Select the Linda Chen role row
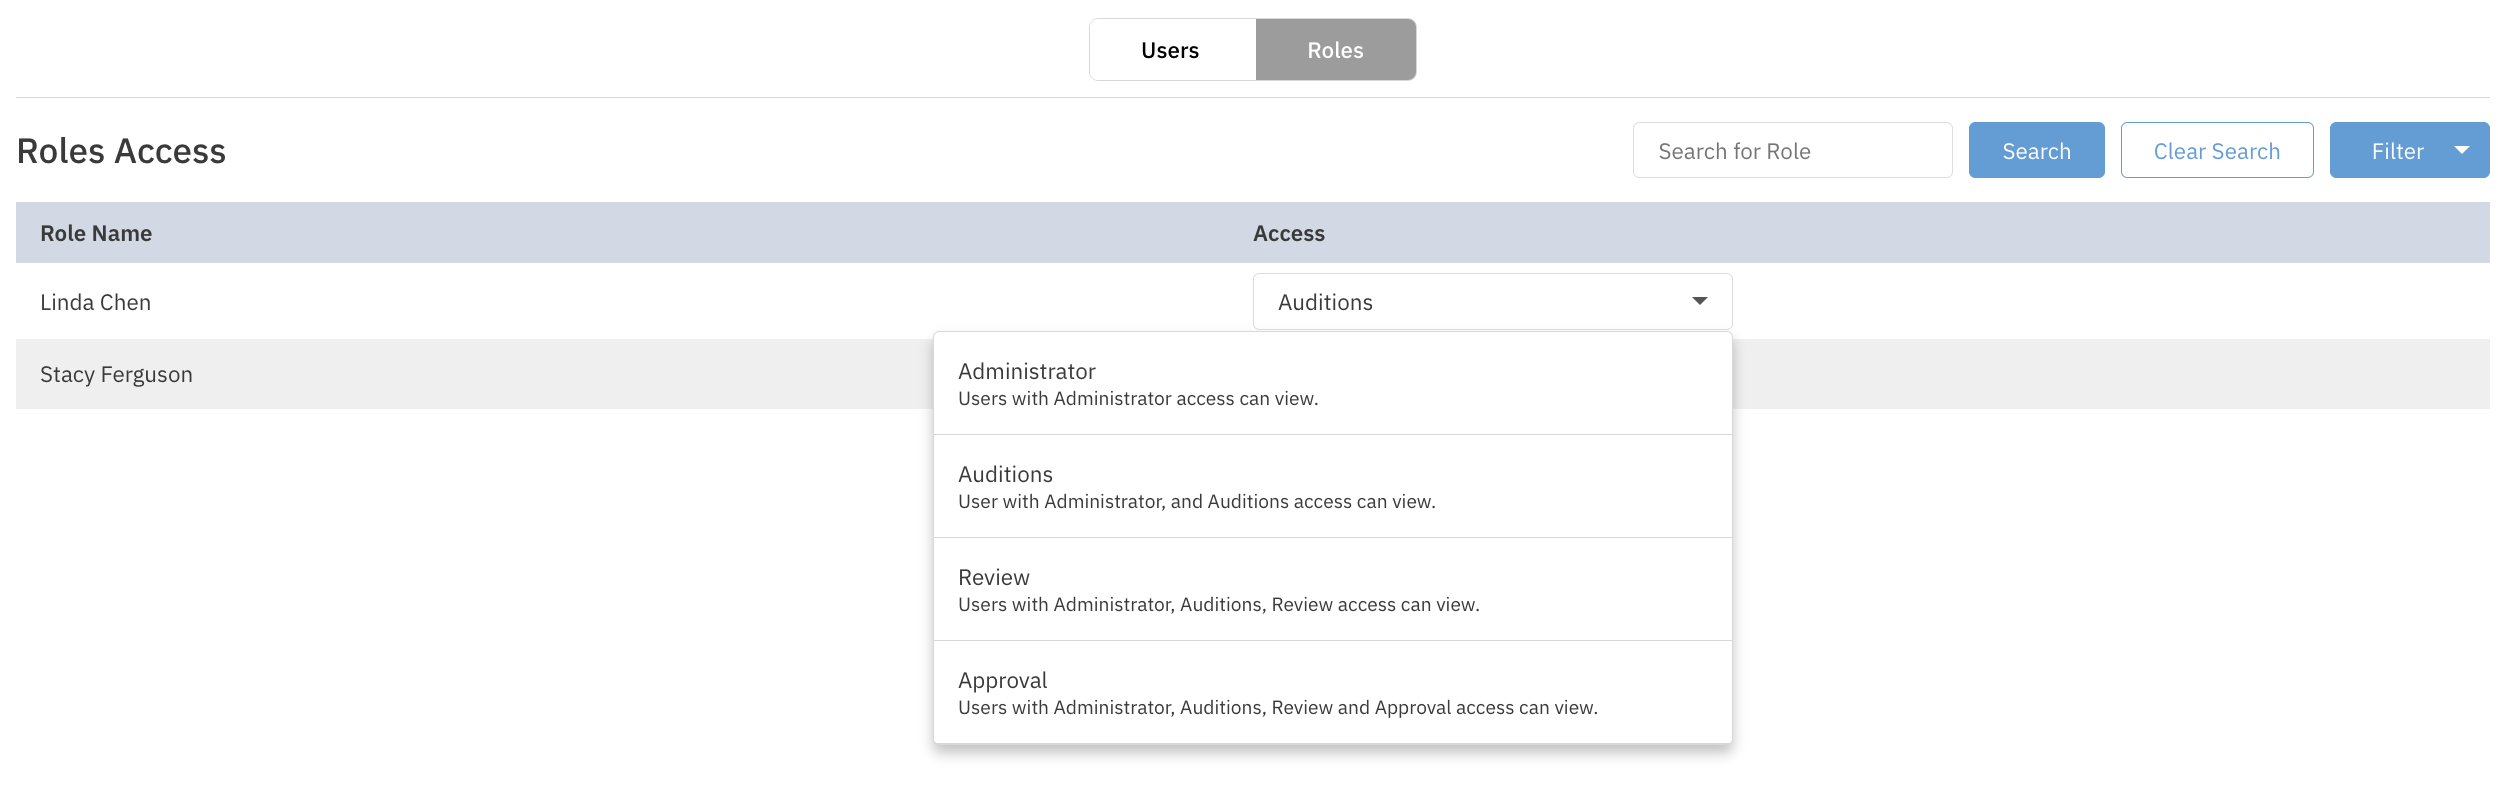This screenshot has width=2498, height=800. click(x=96, y=302)
